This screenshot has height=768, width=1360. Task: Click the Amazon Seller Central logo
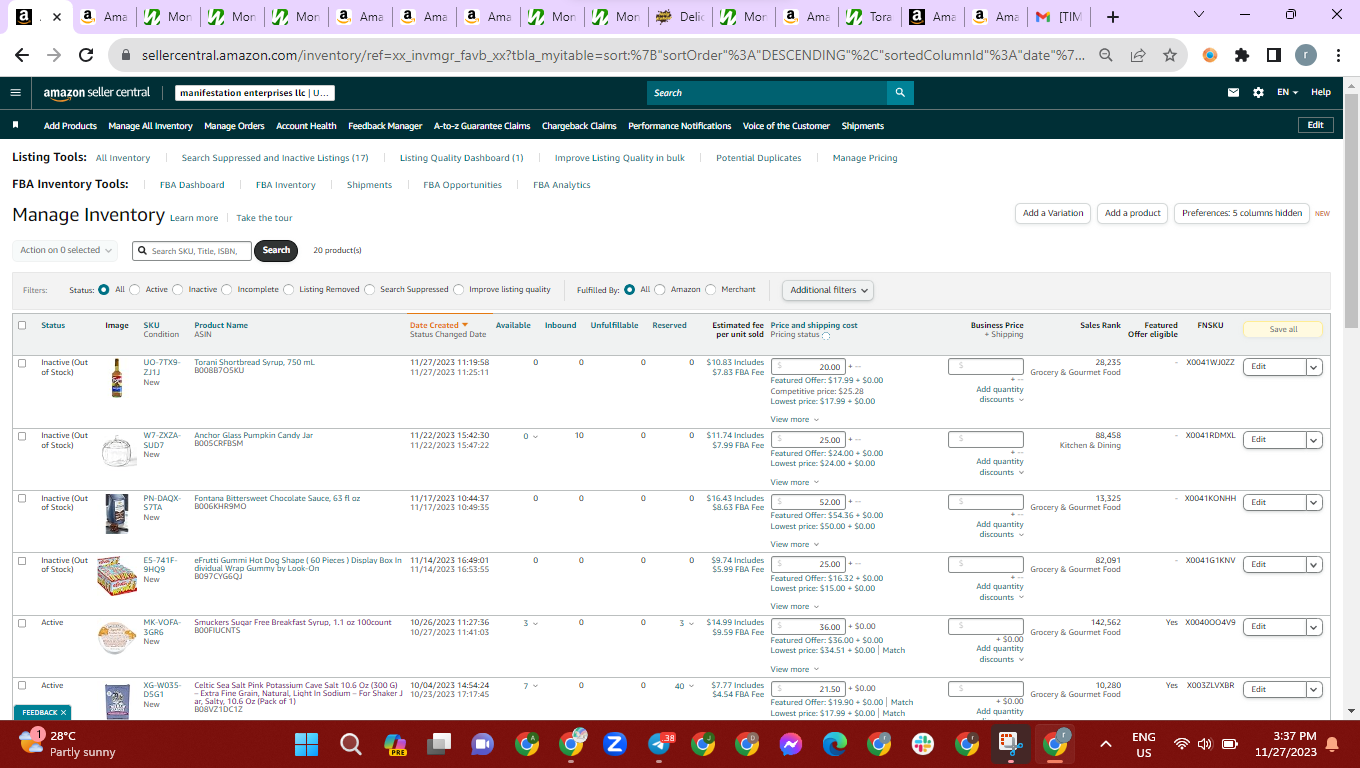96,93
